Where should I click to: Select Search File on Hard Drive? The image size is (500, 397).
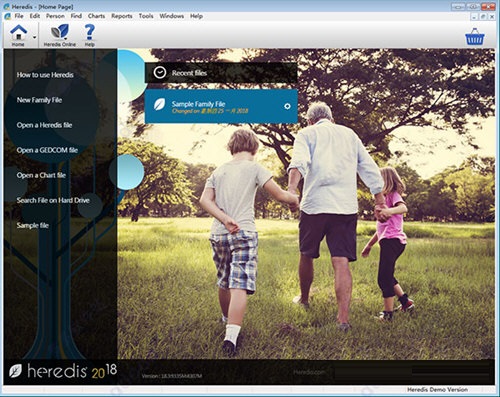tap(53, 200)
